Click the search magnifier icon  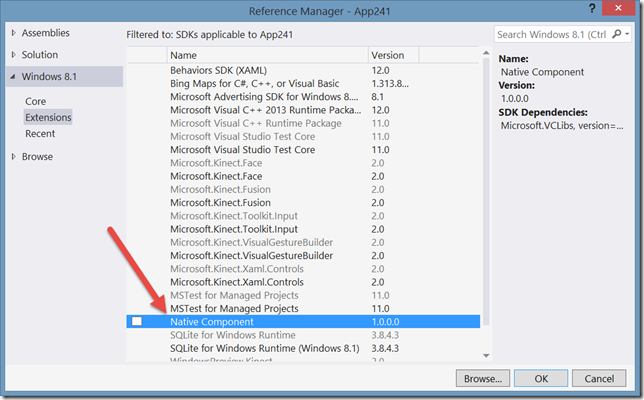pos(616,34)
